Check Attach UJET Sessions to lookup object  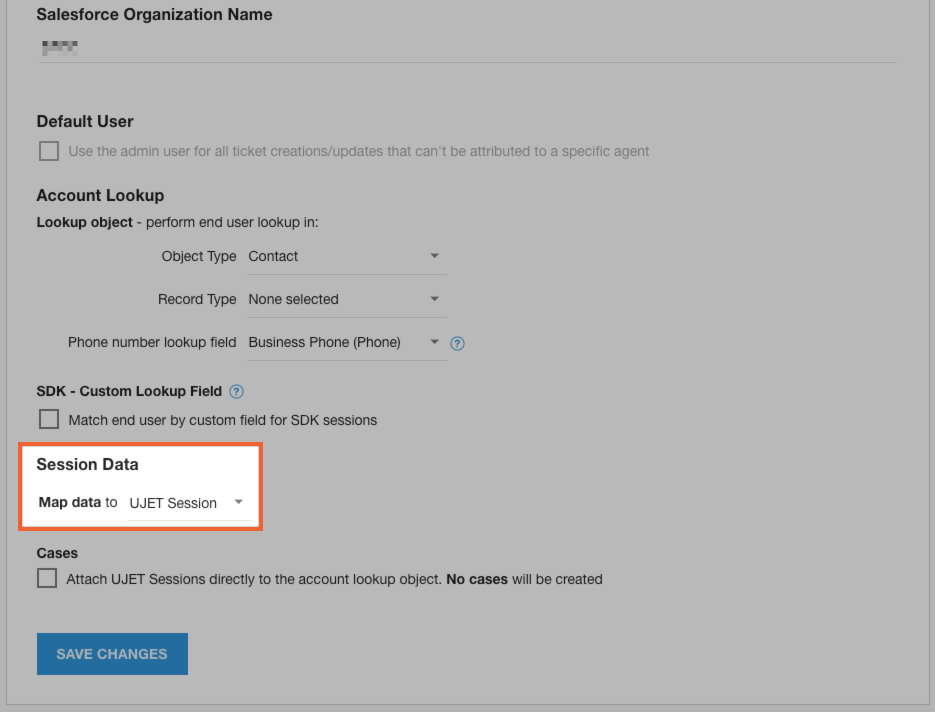pyautogui.click(x=47, y=578)
